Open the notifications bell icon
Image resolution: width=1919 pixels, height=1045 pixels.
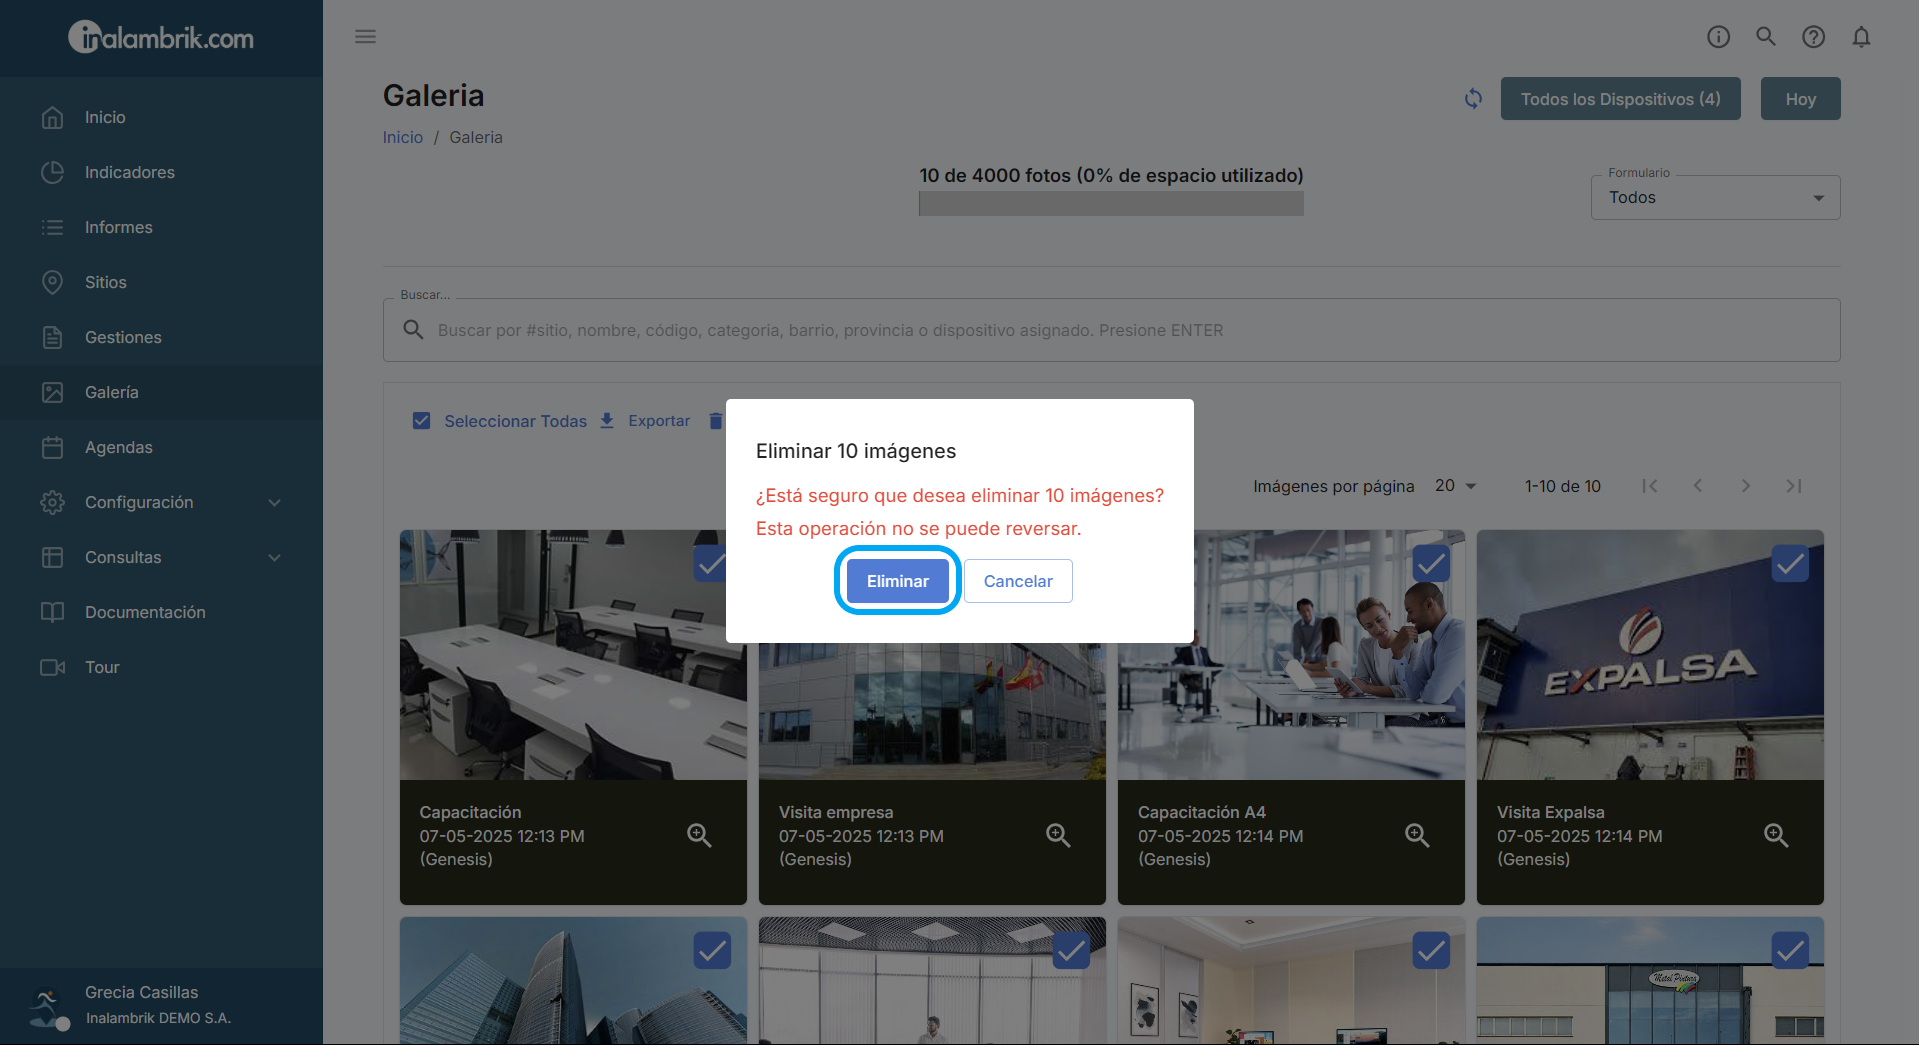coord(1861,37)
